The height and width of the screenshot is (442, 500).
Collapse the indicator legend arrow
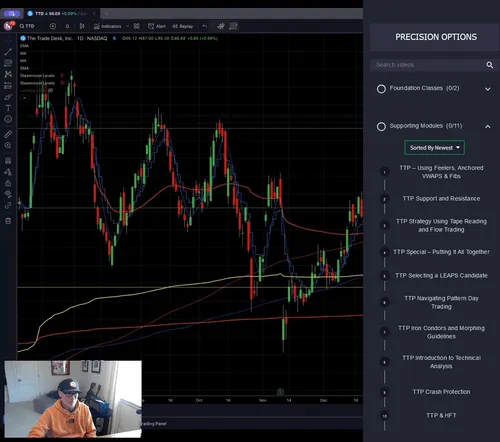(24, 98)
